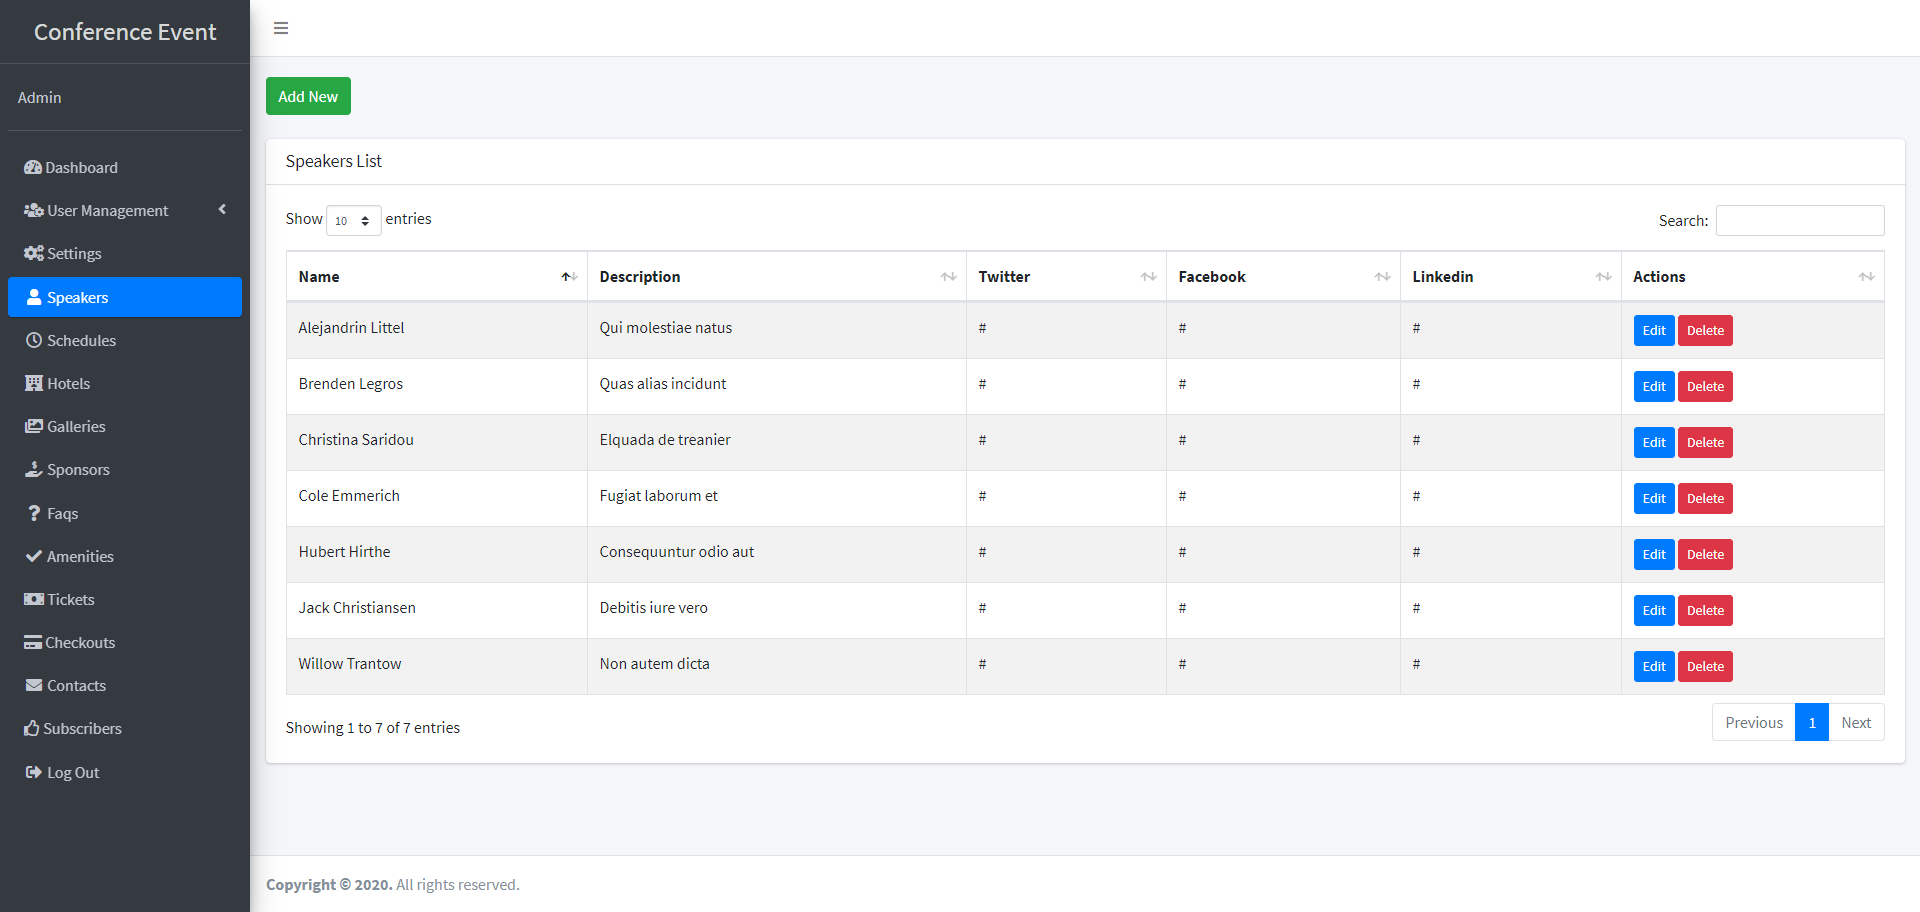Click the Schedules clock icon

[34, 341]
